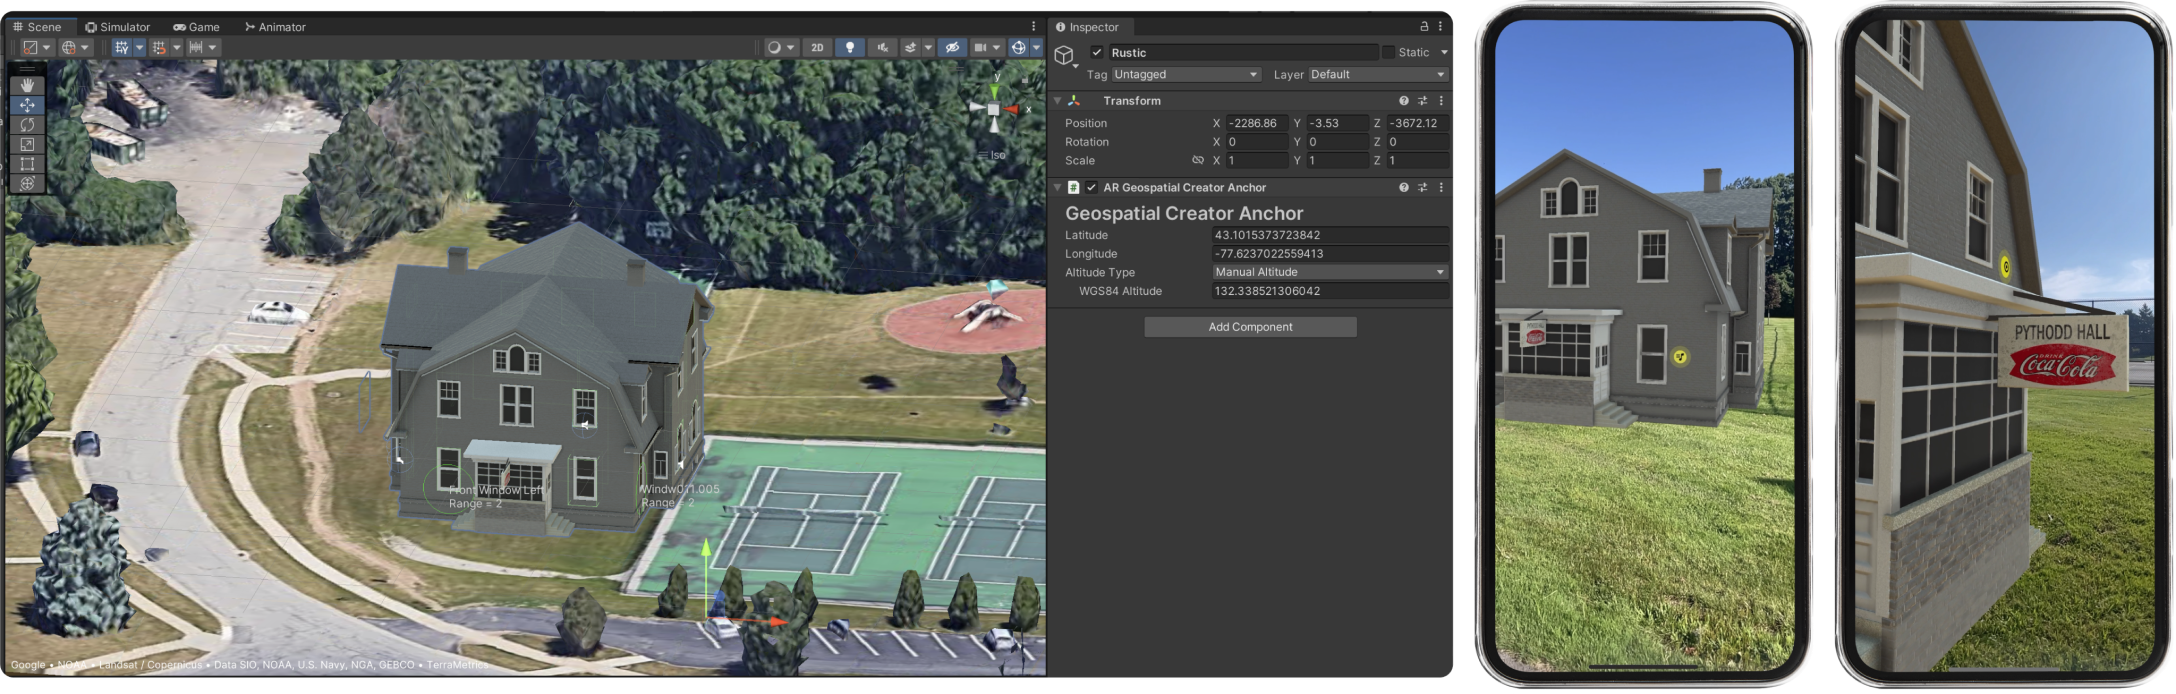Toggle grid visibility icon in Scene toolbar
2176x694 pixels.
click(122, 47)
